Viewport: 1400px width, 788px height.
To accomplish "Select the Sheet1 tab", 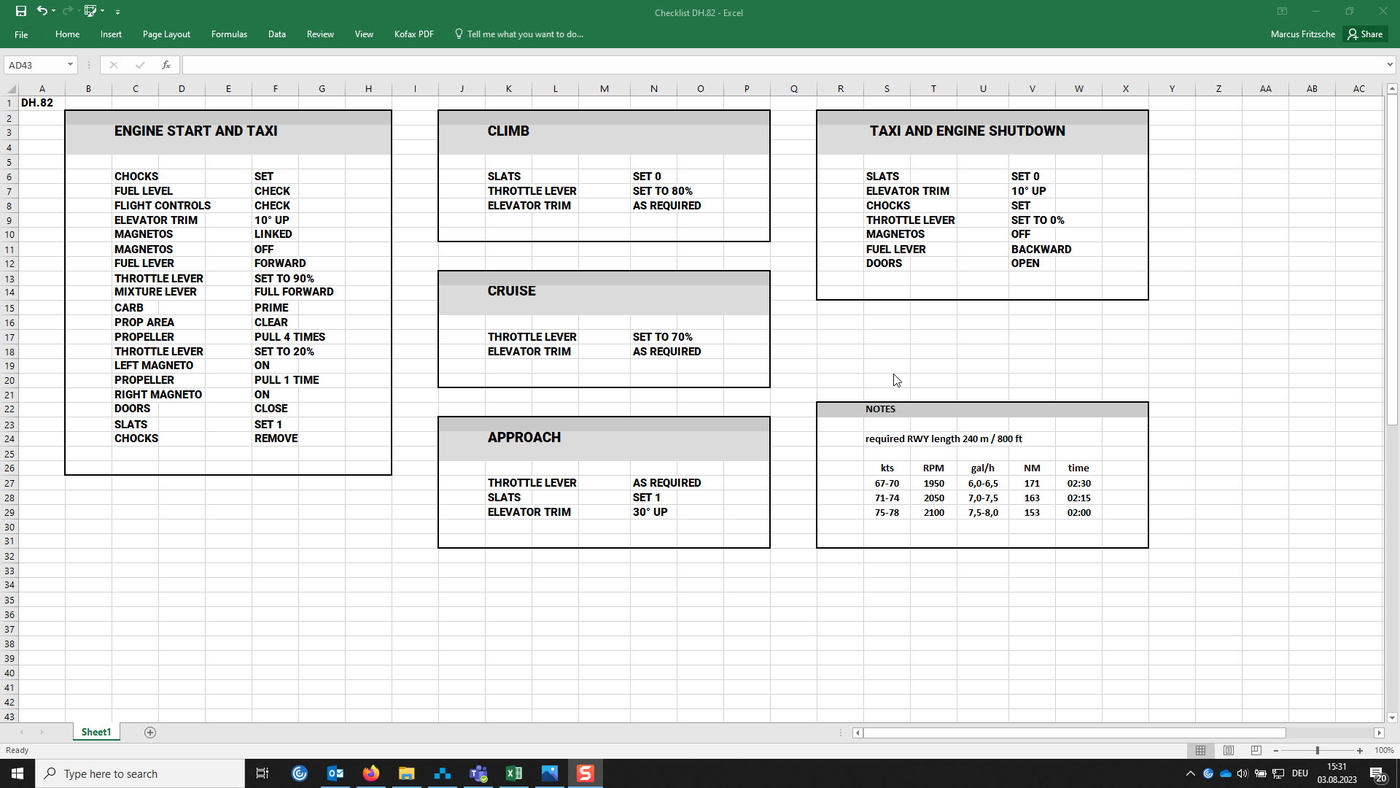I will tap(96, 733).
